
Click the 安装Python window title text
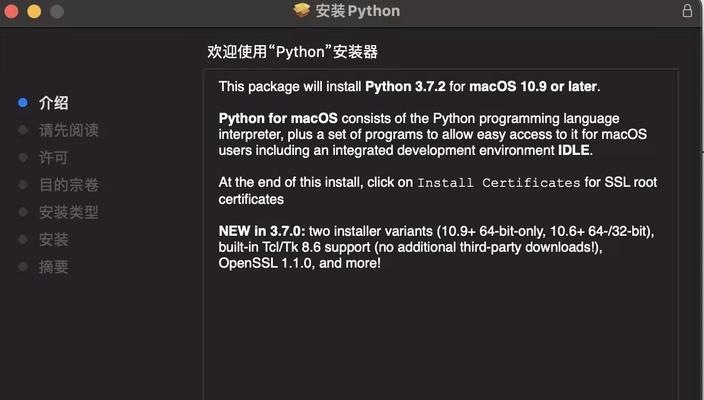point(357,11)
